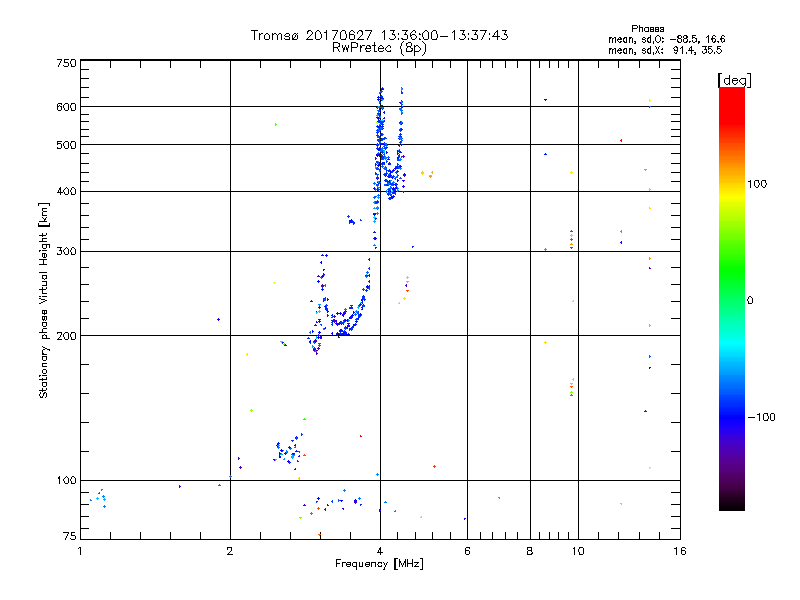Click the y-axis tick label '75'

coord(70,536)
